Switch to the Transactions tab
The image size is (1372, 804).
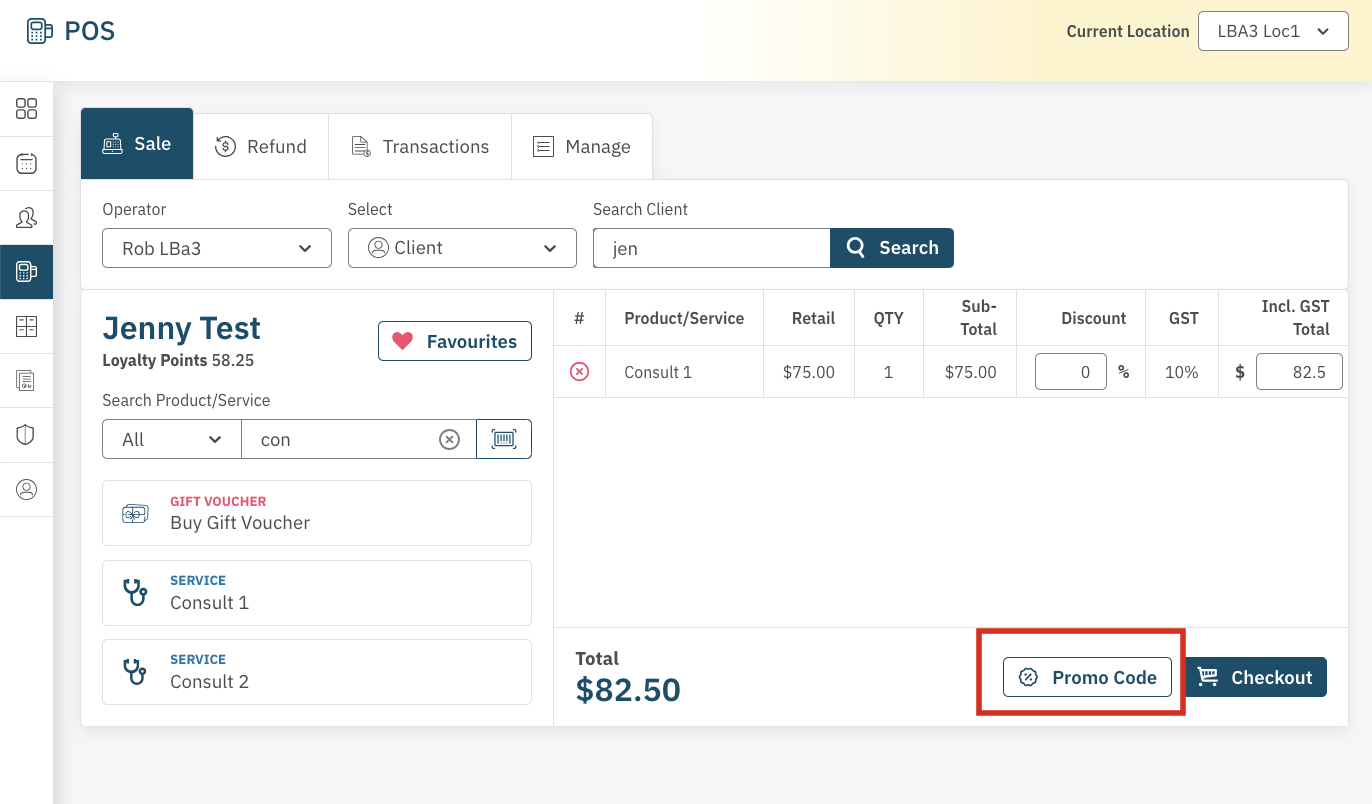point(420,146)
